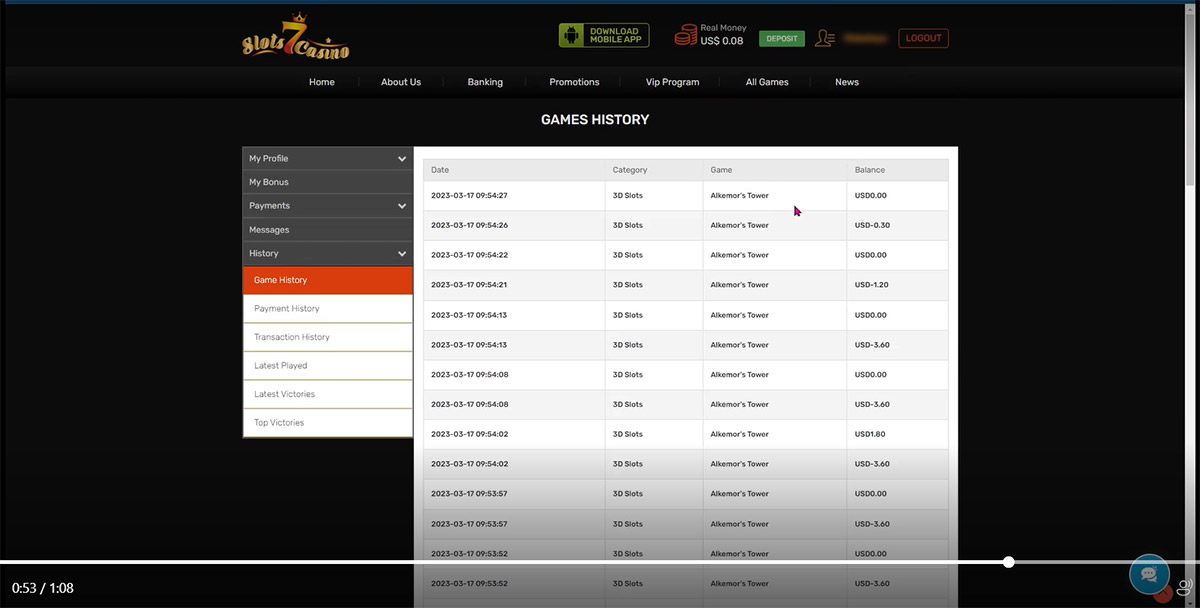
Task: Open Messages in sidebar
Action: click(327, 230)
